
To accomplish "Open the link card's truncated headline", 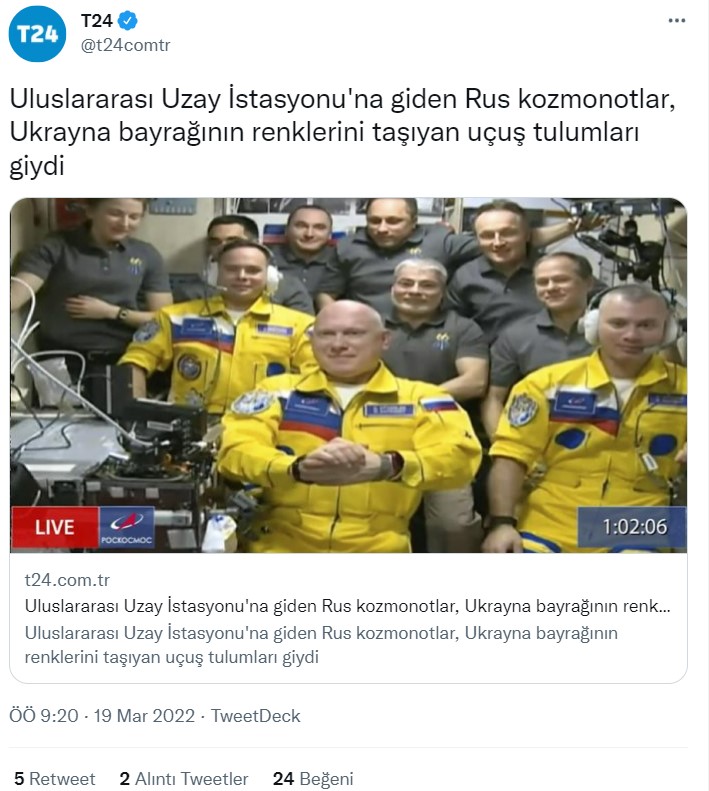I will click(x=347, y=606).
